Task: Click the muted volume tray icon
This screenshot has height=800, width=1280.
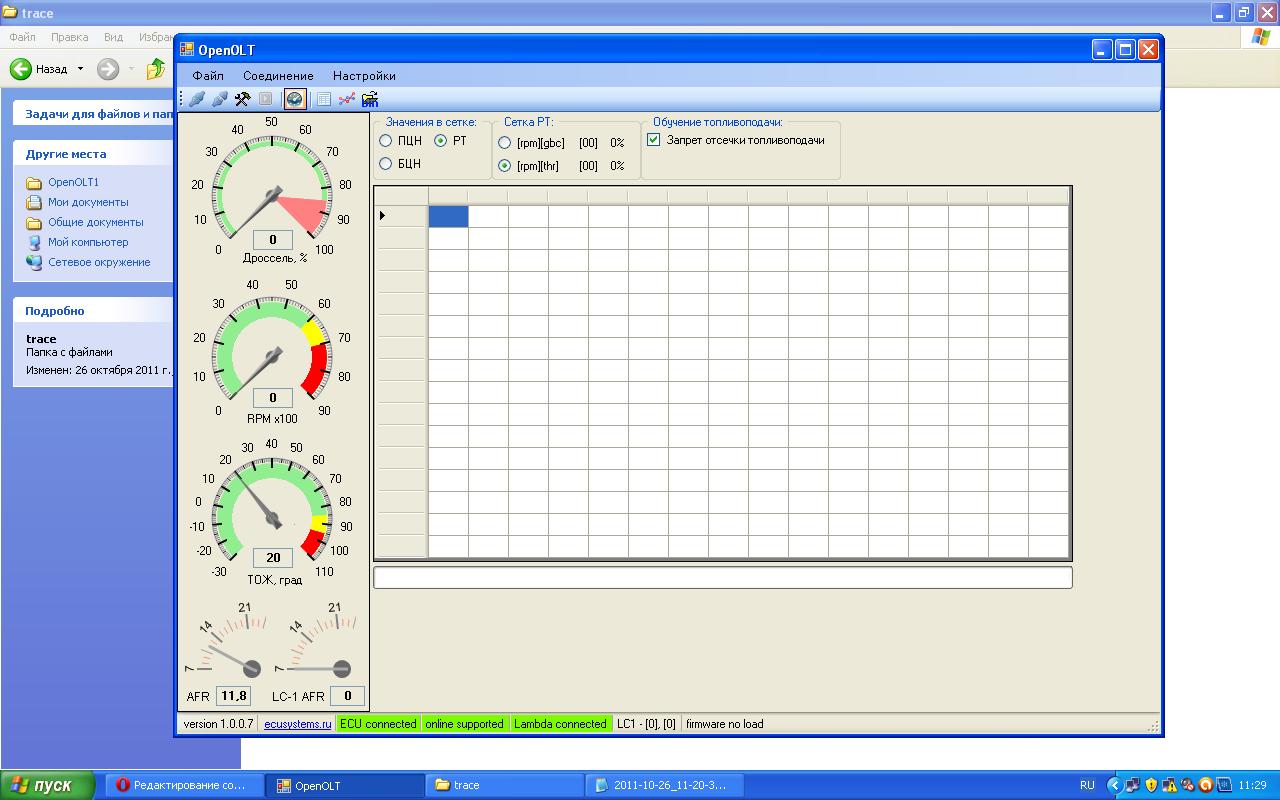Action: point(1188,785)
